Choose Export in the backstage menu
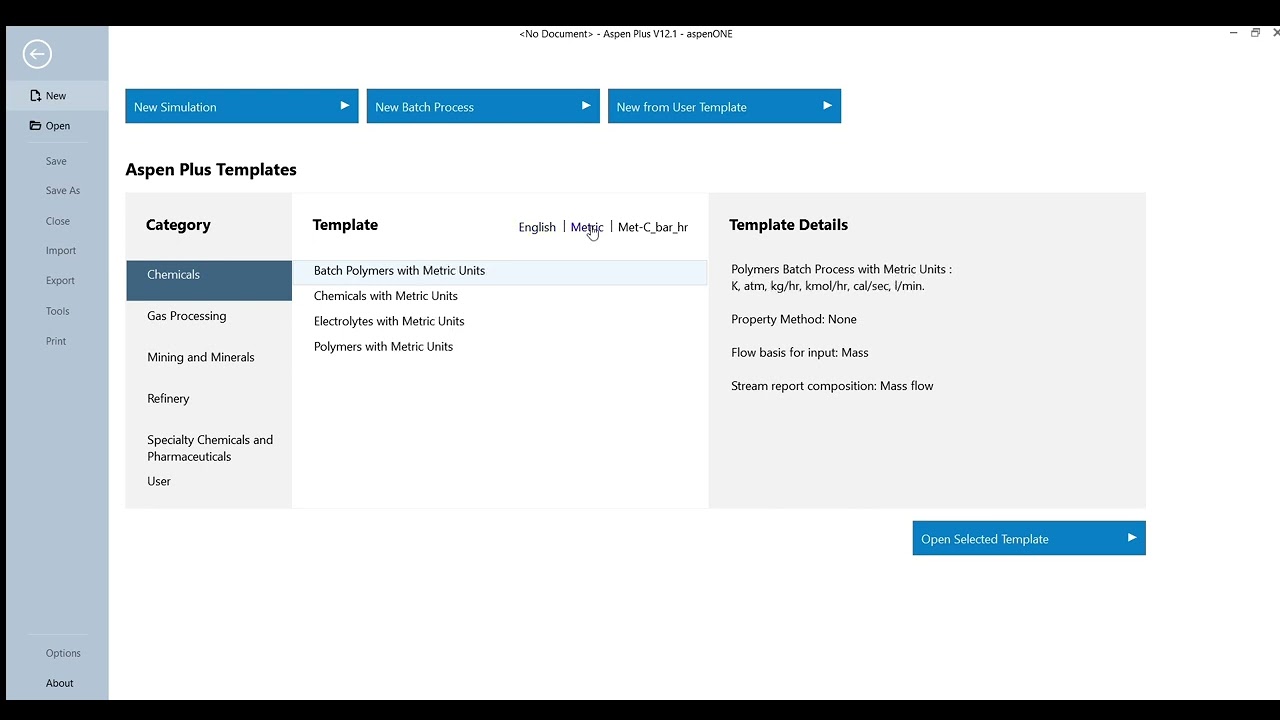Image resolution: width=1280 pixels, height=720 pixels. pyautogui.click(x=60, y=281)
